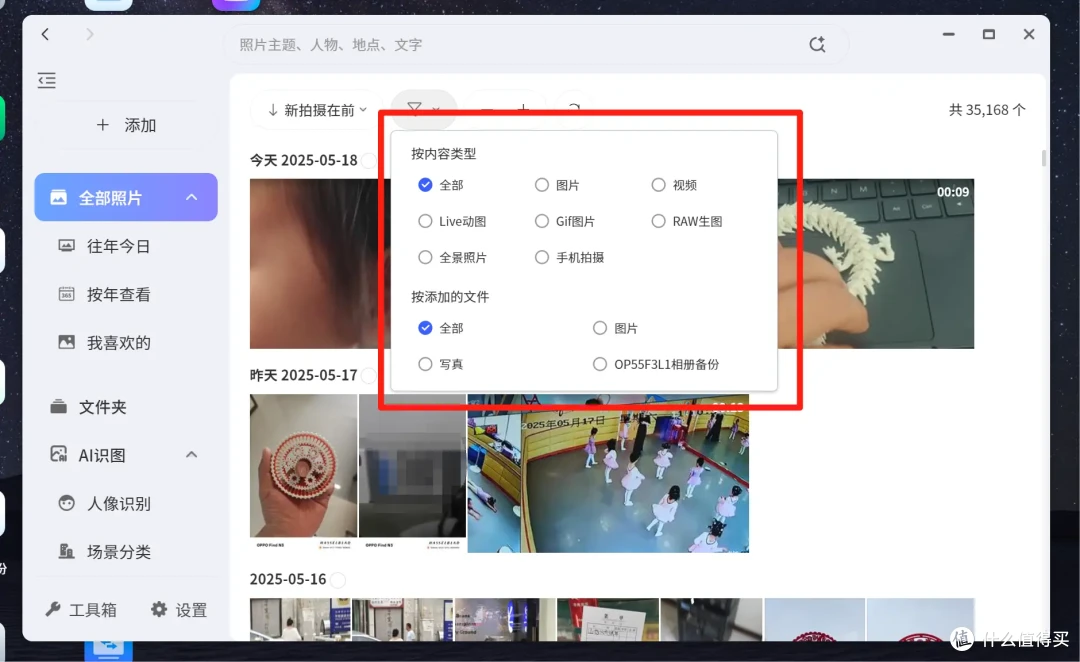
Task: Select the 写真 folder option
Action: [x=425, y=364]
